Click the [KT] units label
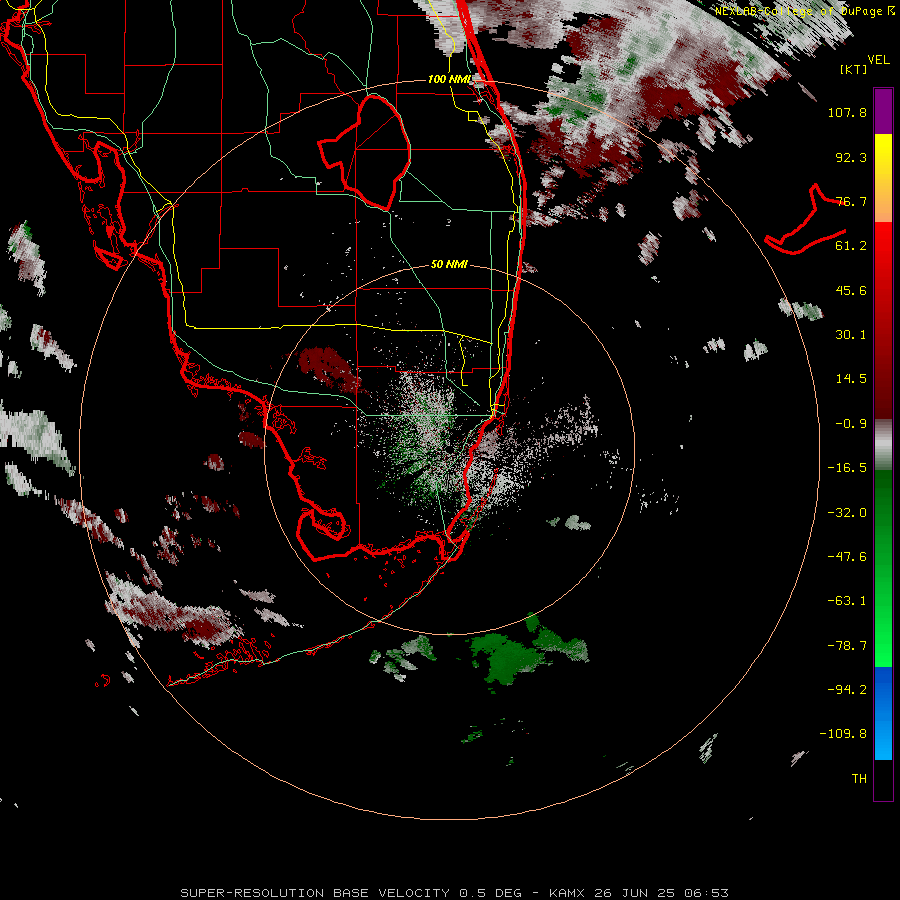The image size is (900, 900). click(x=854, y=69)
